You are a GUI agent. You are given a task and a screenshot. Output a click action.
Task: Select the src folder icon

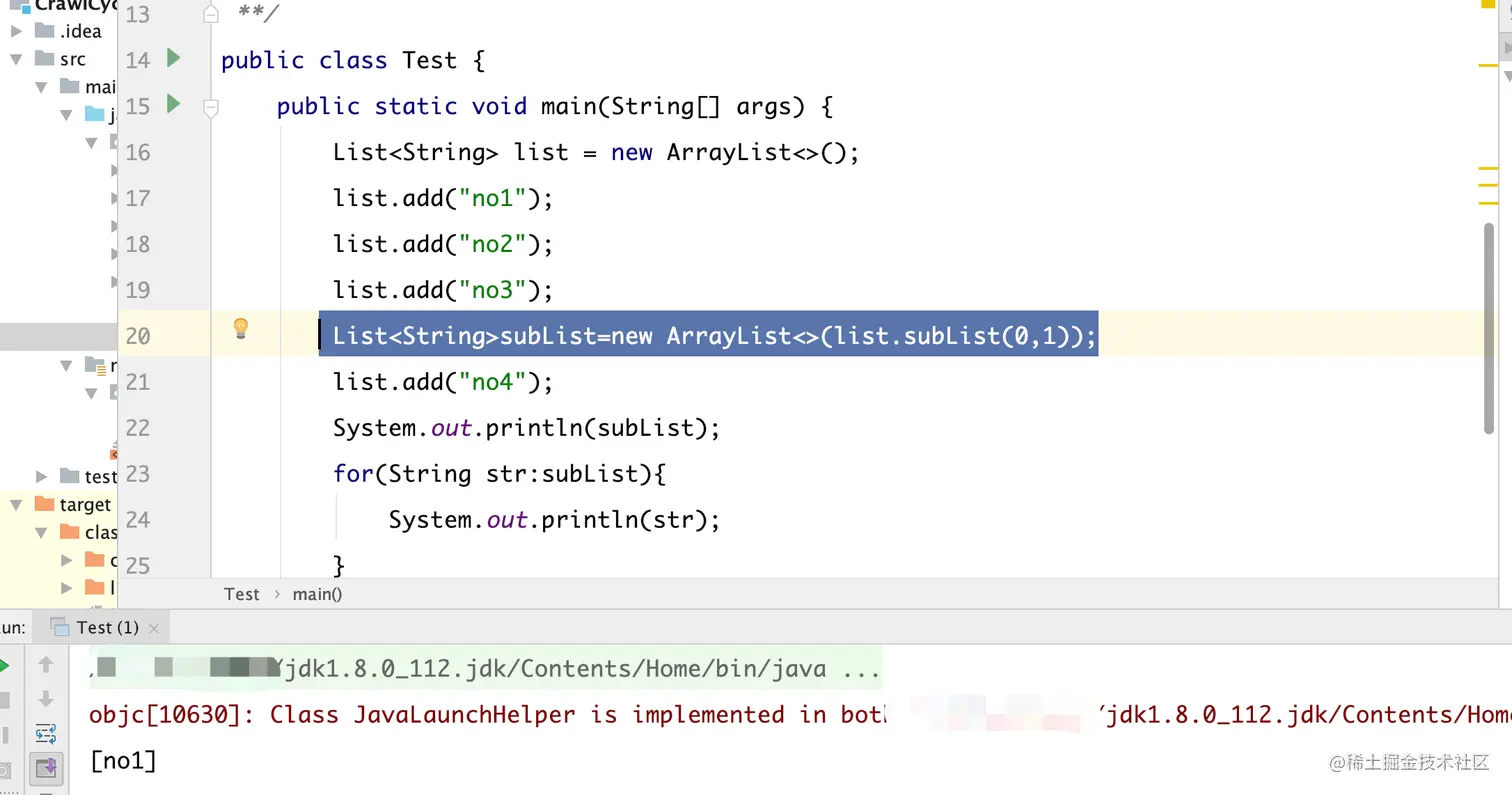tap(44, 59)
